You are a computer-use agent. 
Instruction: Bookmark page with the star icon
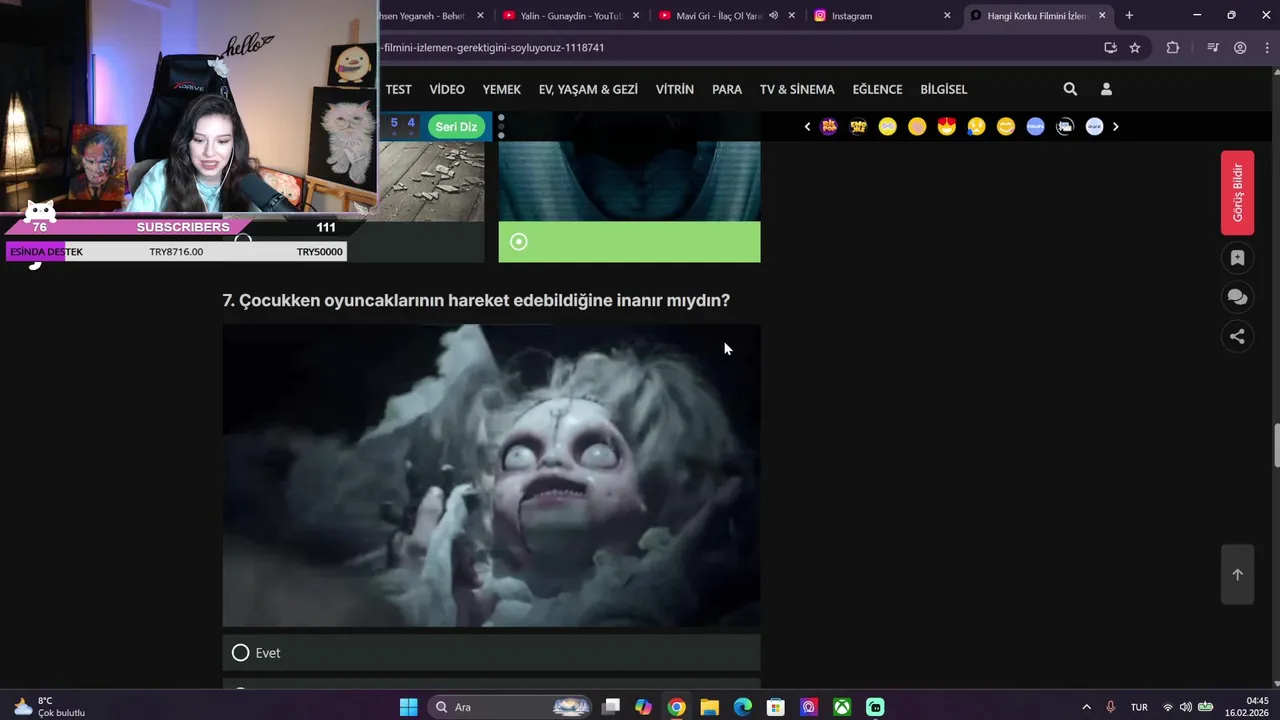tap(1135, 47)
